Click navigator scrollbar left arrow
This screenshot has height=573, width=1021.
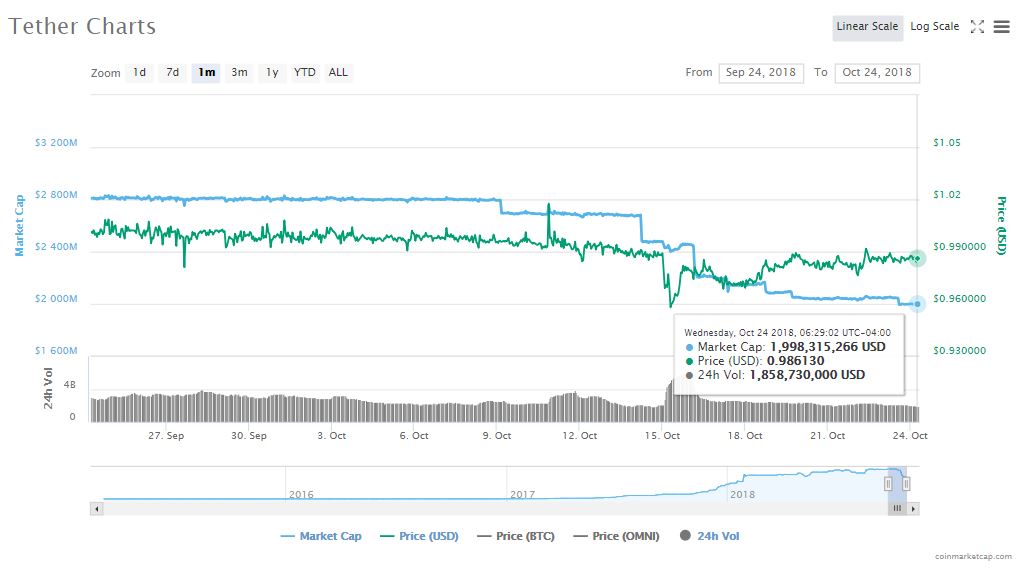97,509
